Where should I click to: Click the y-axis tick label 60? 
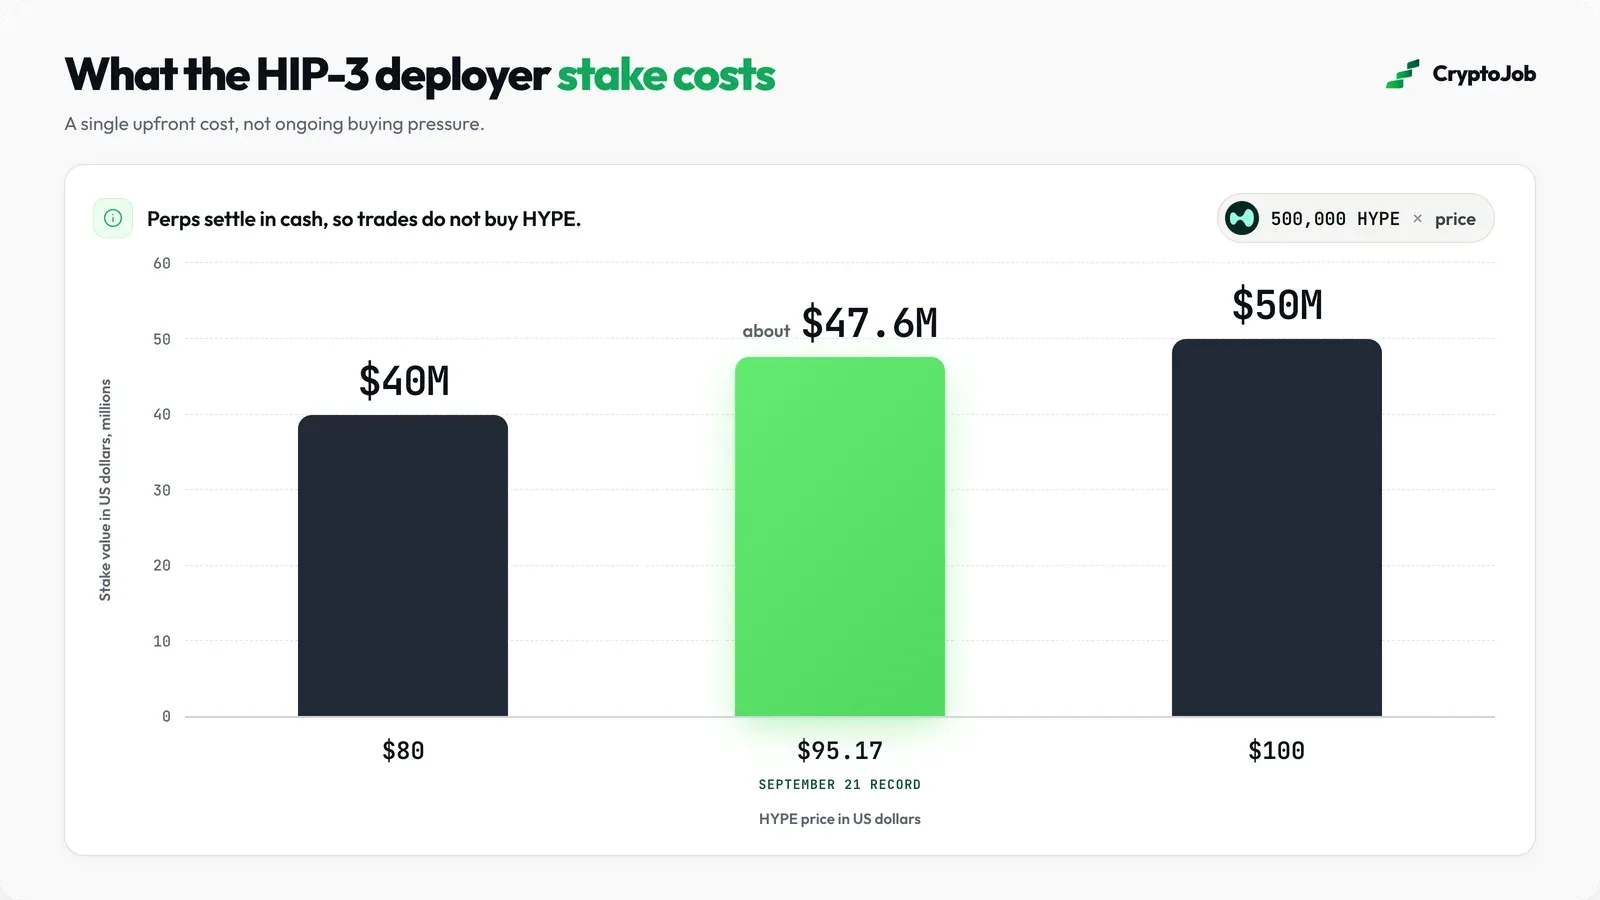(x=162, y=264)
